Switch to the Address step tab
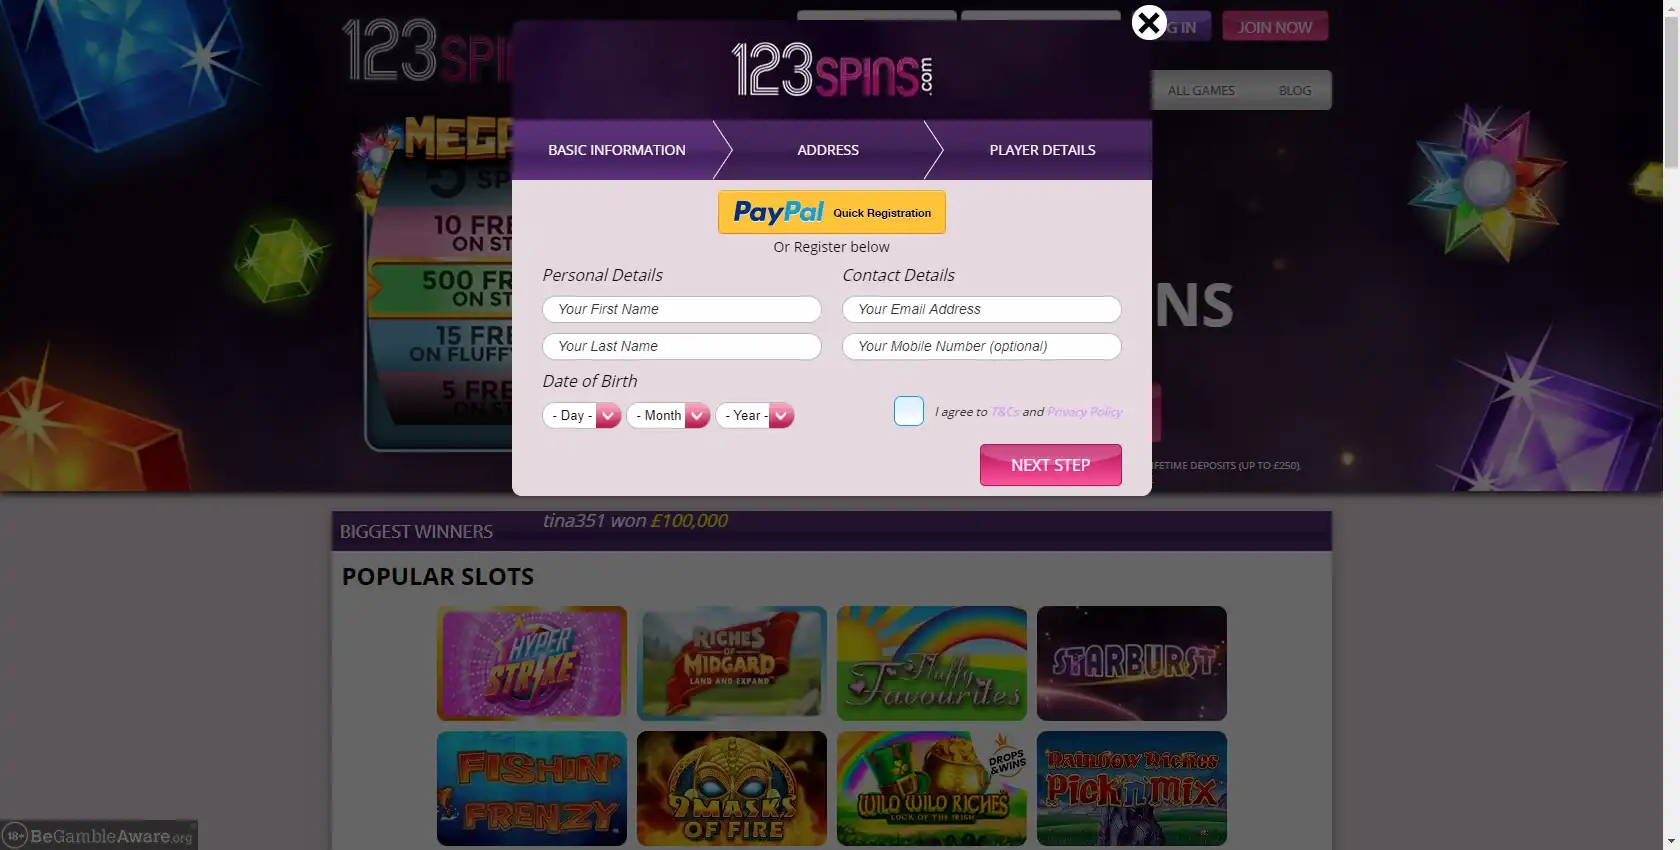The width and height of the screenshot is (1680, 850). point(828,150)
